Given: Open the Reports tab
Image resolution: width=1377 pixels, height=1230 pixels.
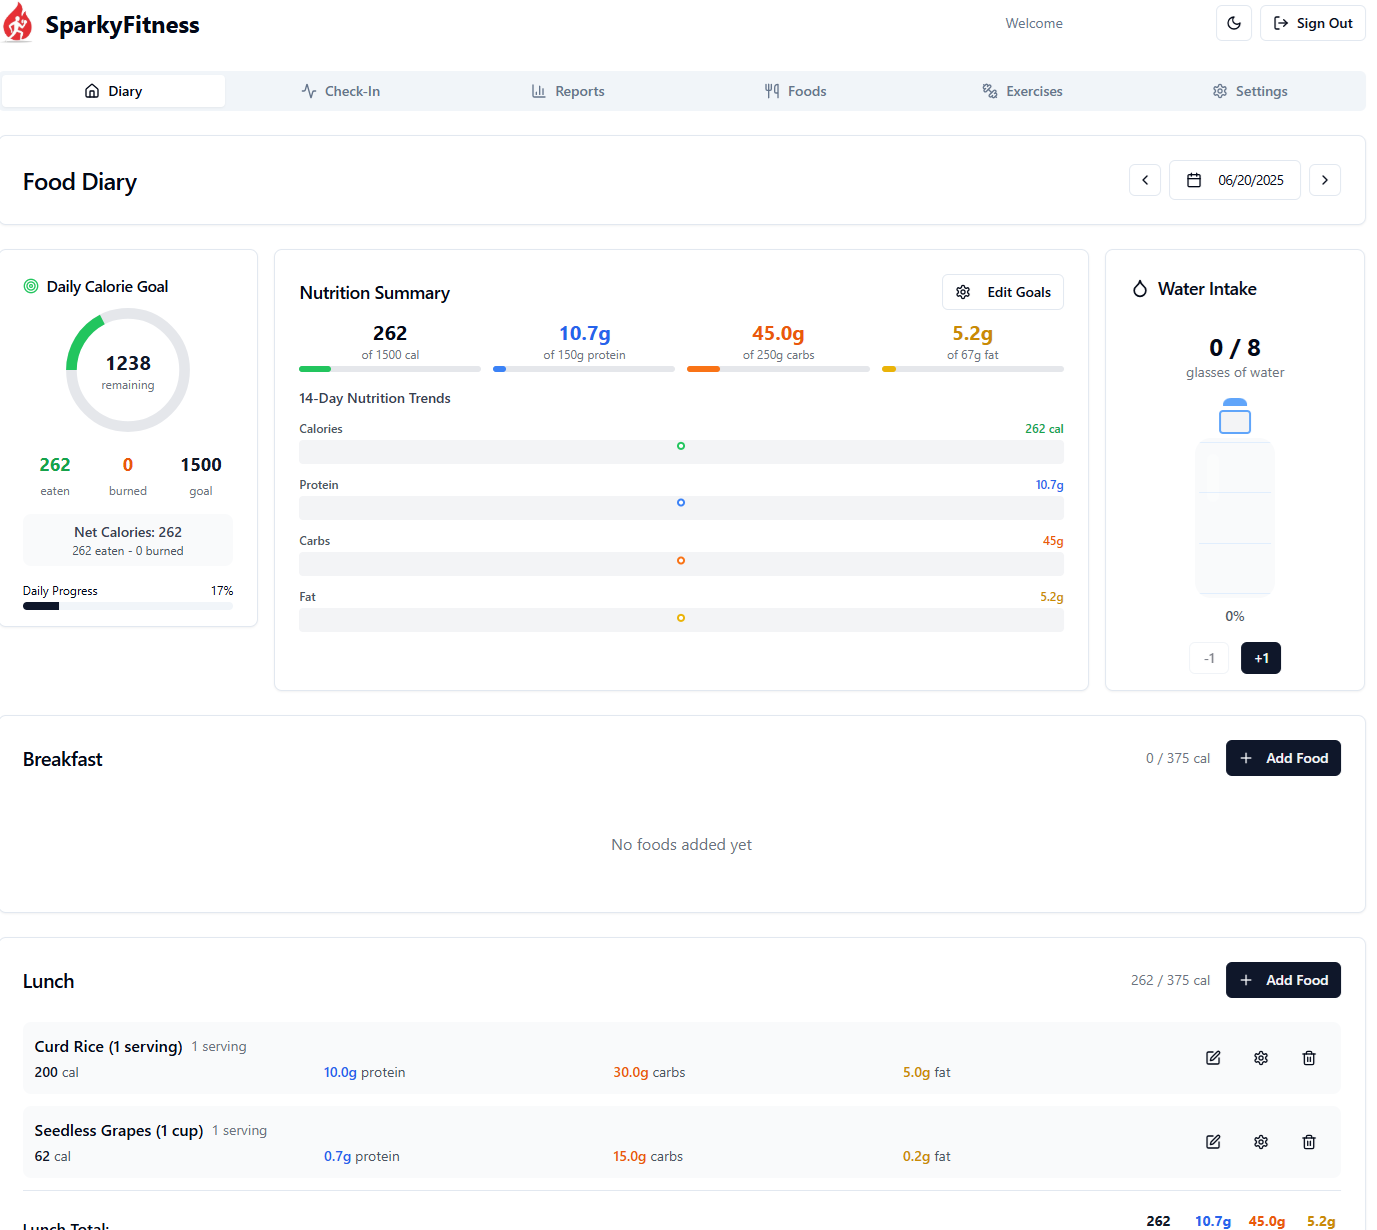Looking at the screenshot, I should 568,91.
